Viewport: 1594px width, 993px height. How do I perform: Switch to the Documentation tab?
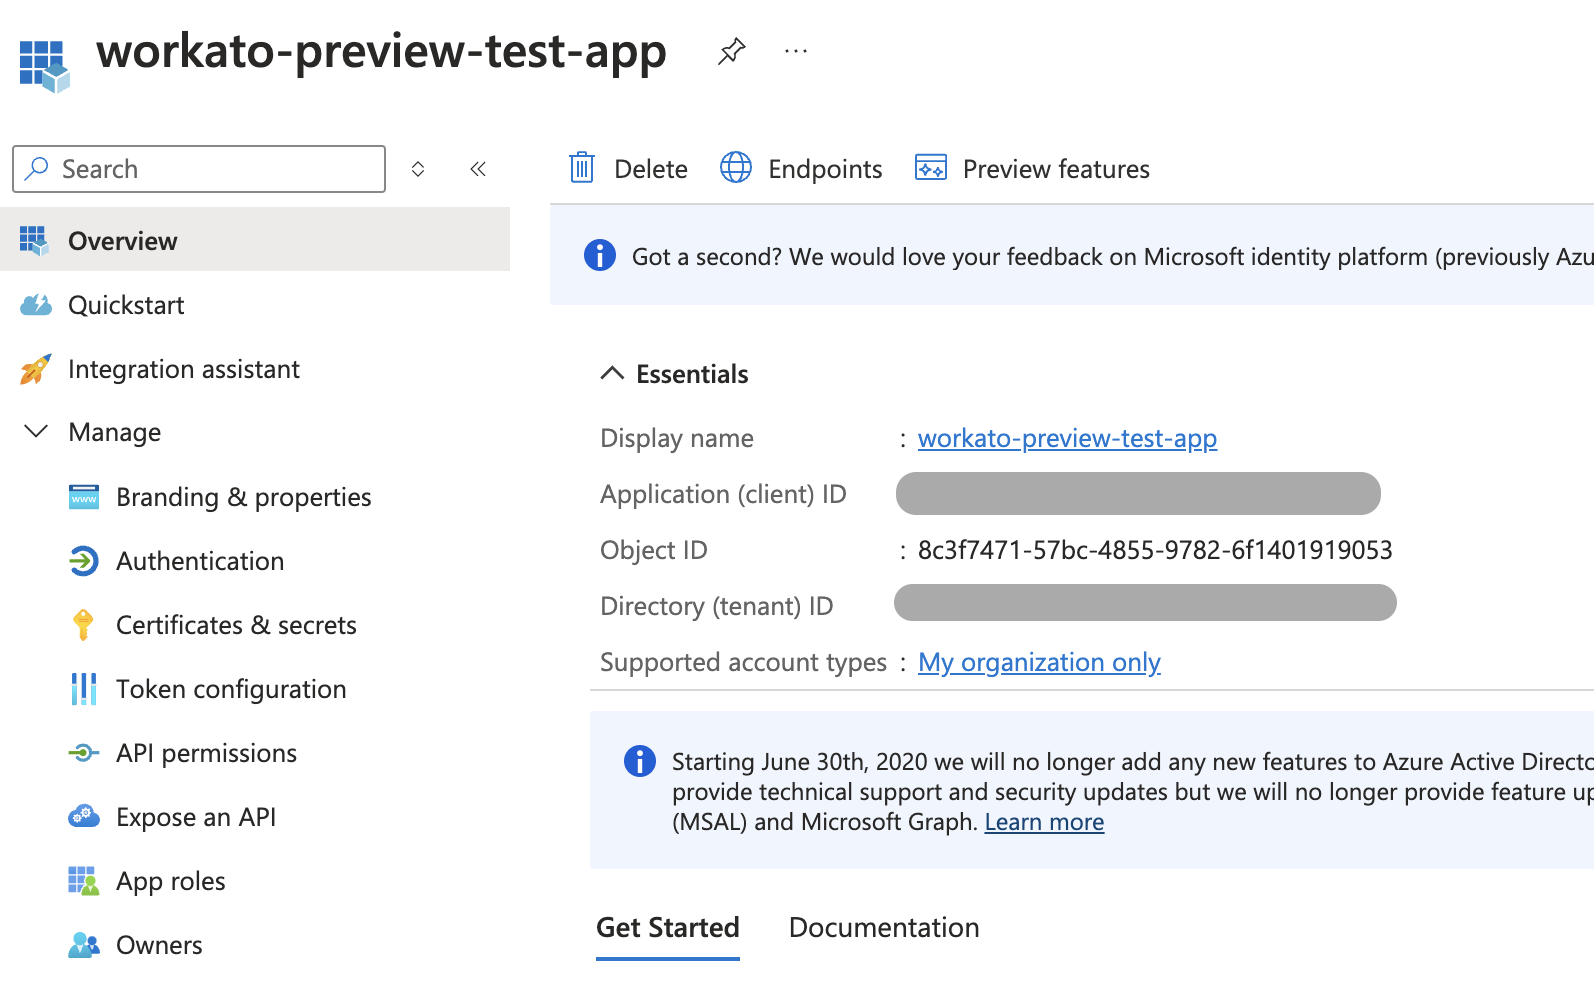(884, 927)
